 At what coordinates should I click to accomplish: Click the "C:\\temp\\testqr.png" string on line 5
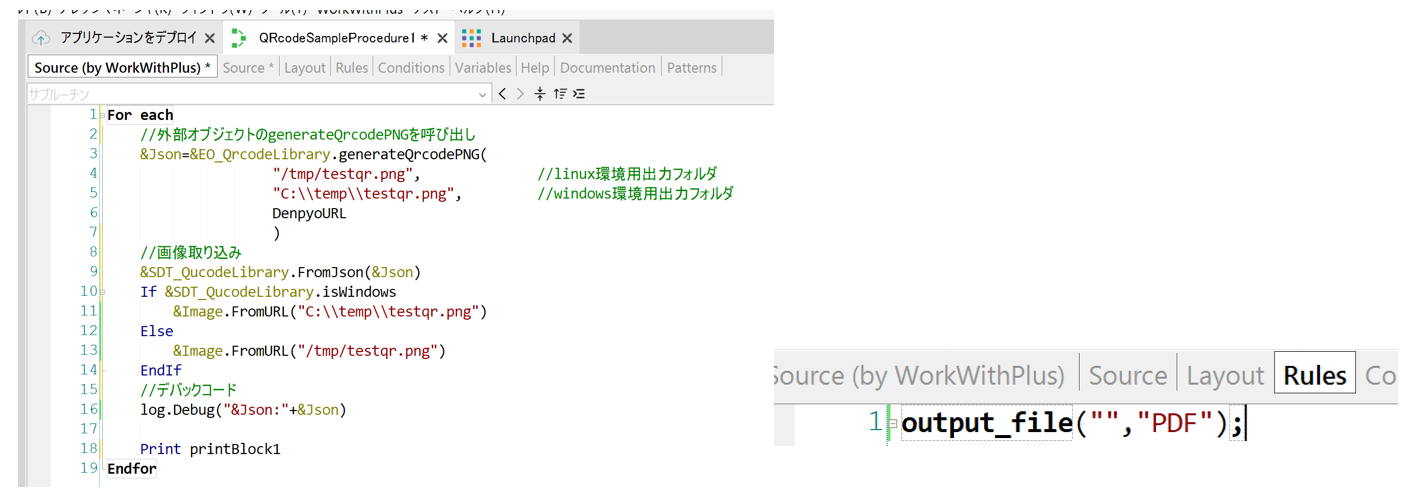365,193
